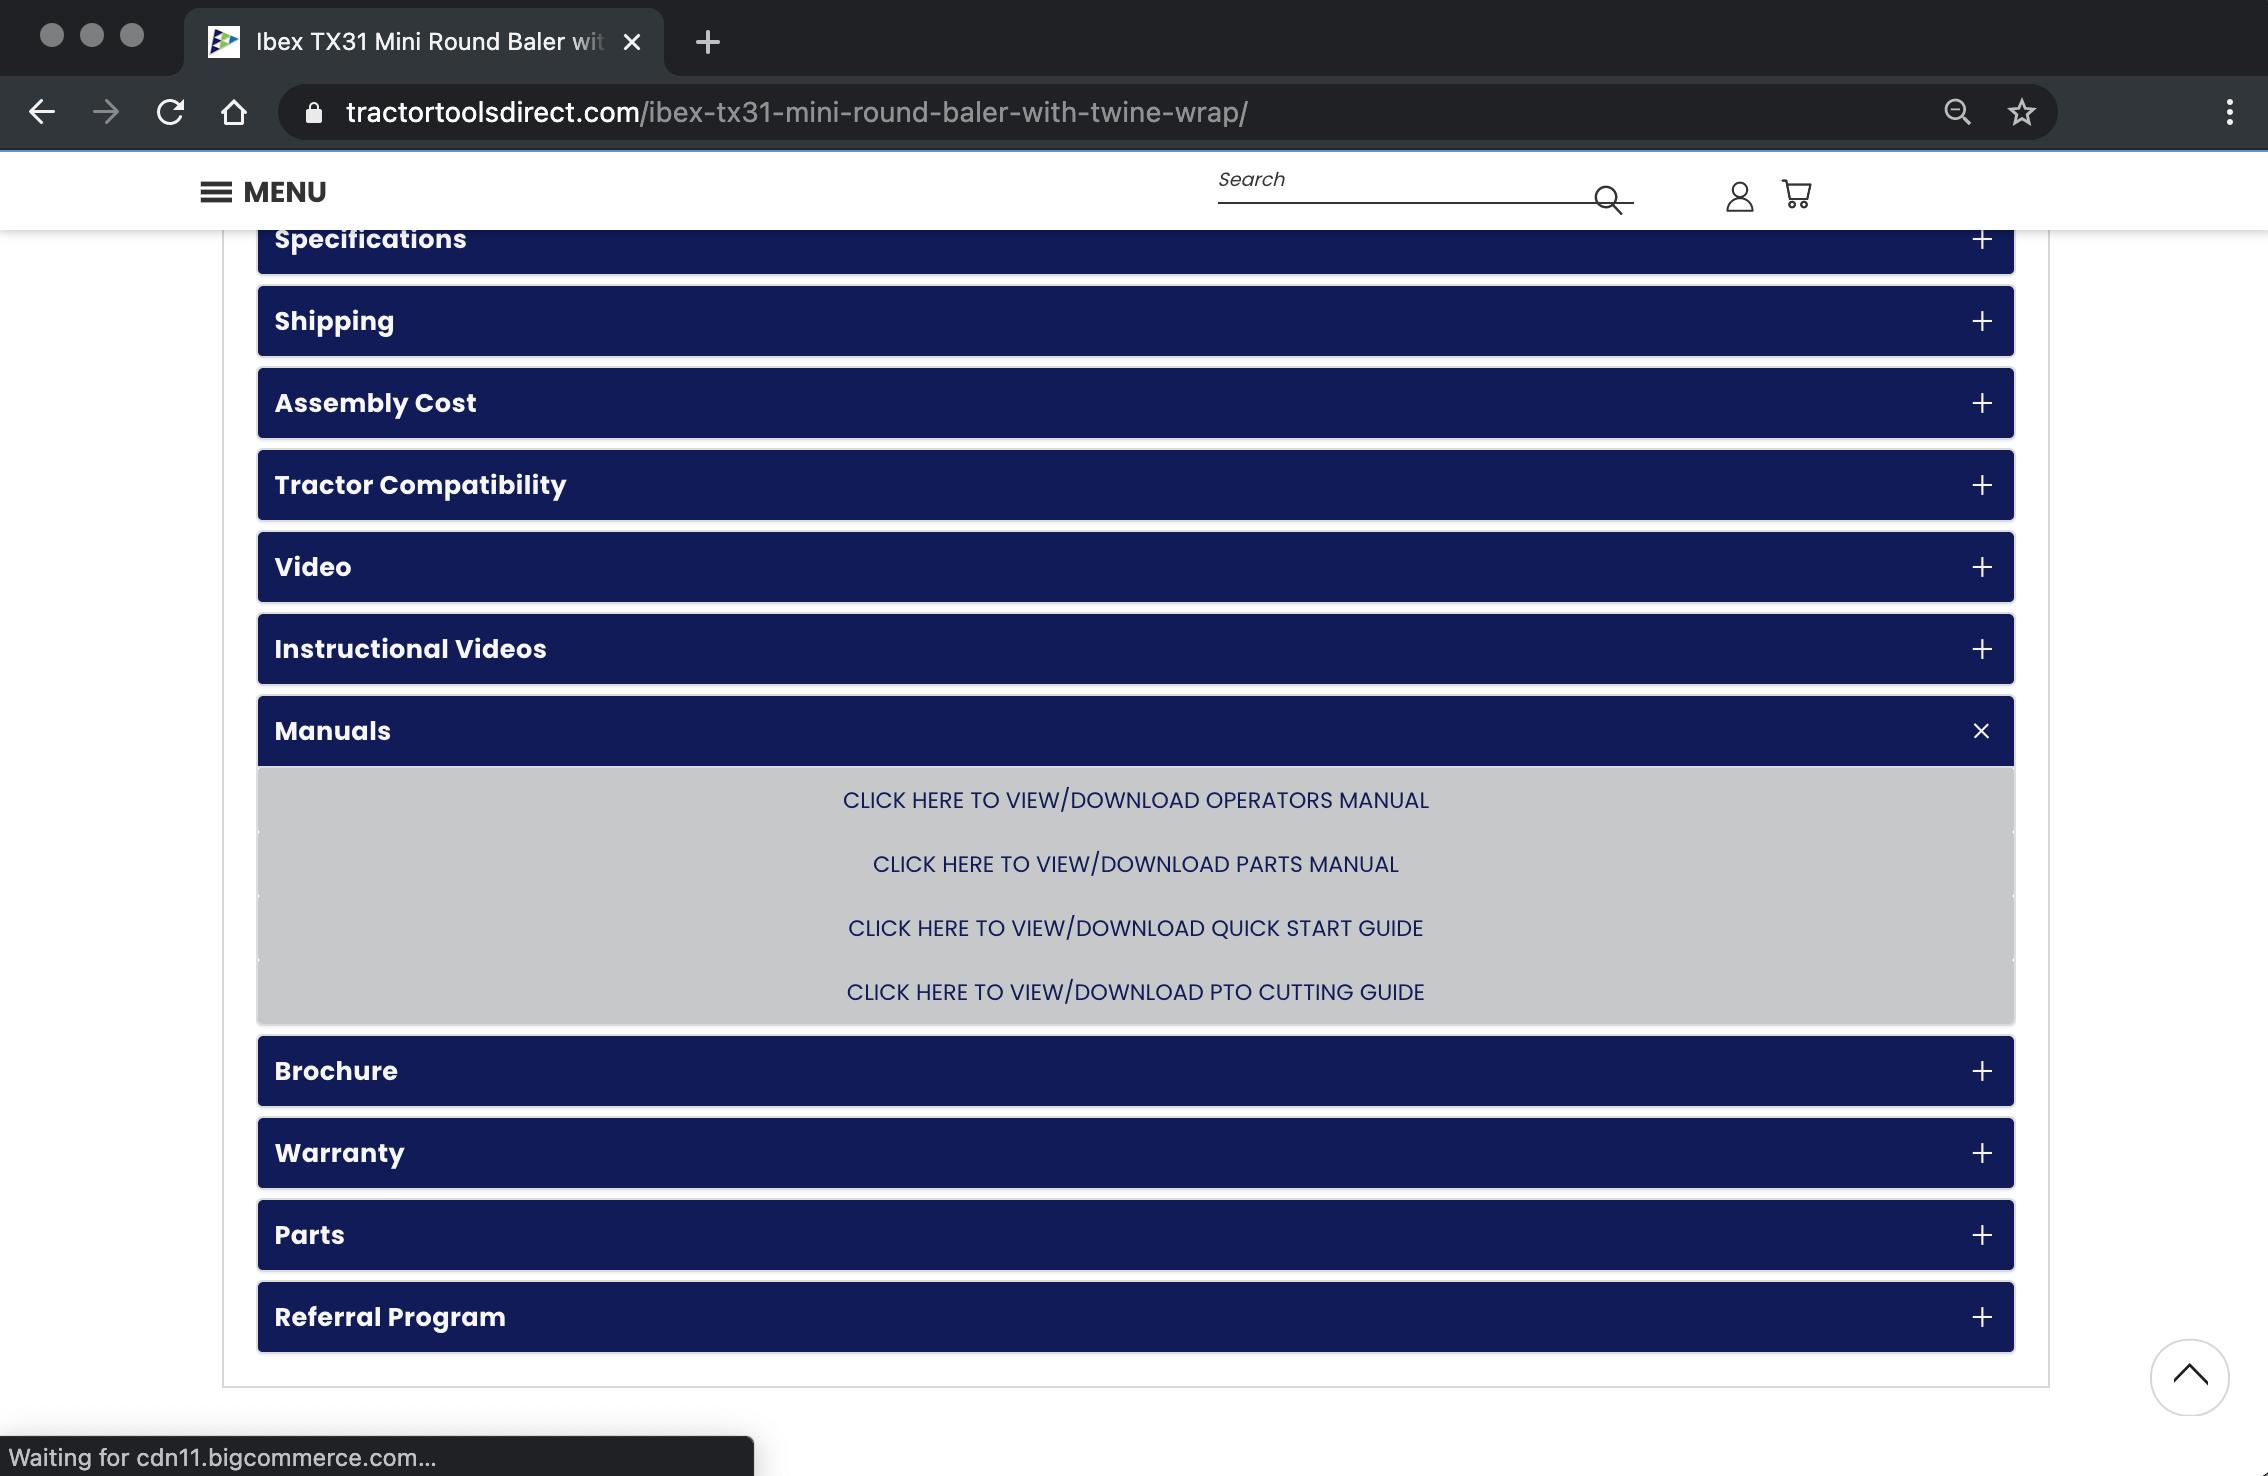Click the search magnifier icon in site header
Image resolution: width=2268 pixels, height=1476 pixels.
(1608, 199)
